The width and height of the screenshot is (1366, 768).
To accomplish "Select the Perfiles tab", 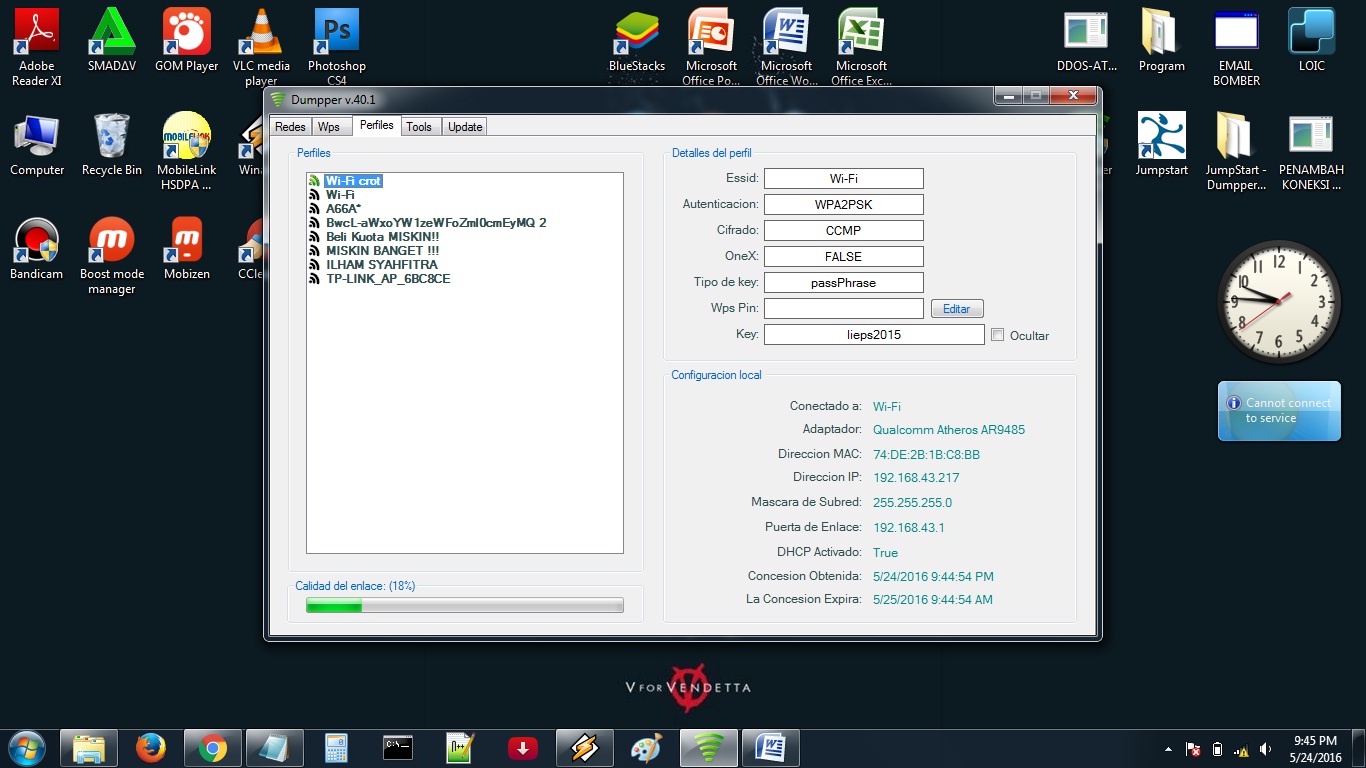I will [x=377, y=125].
